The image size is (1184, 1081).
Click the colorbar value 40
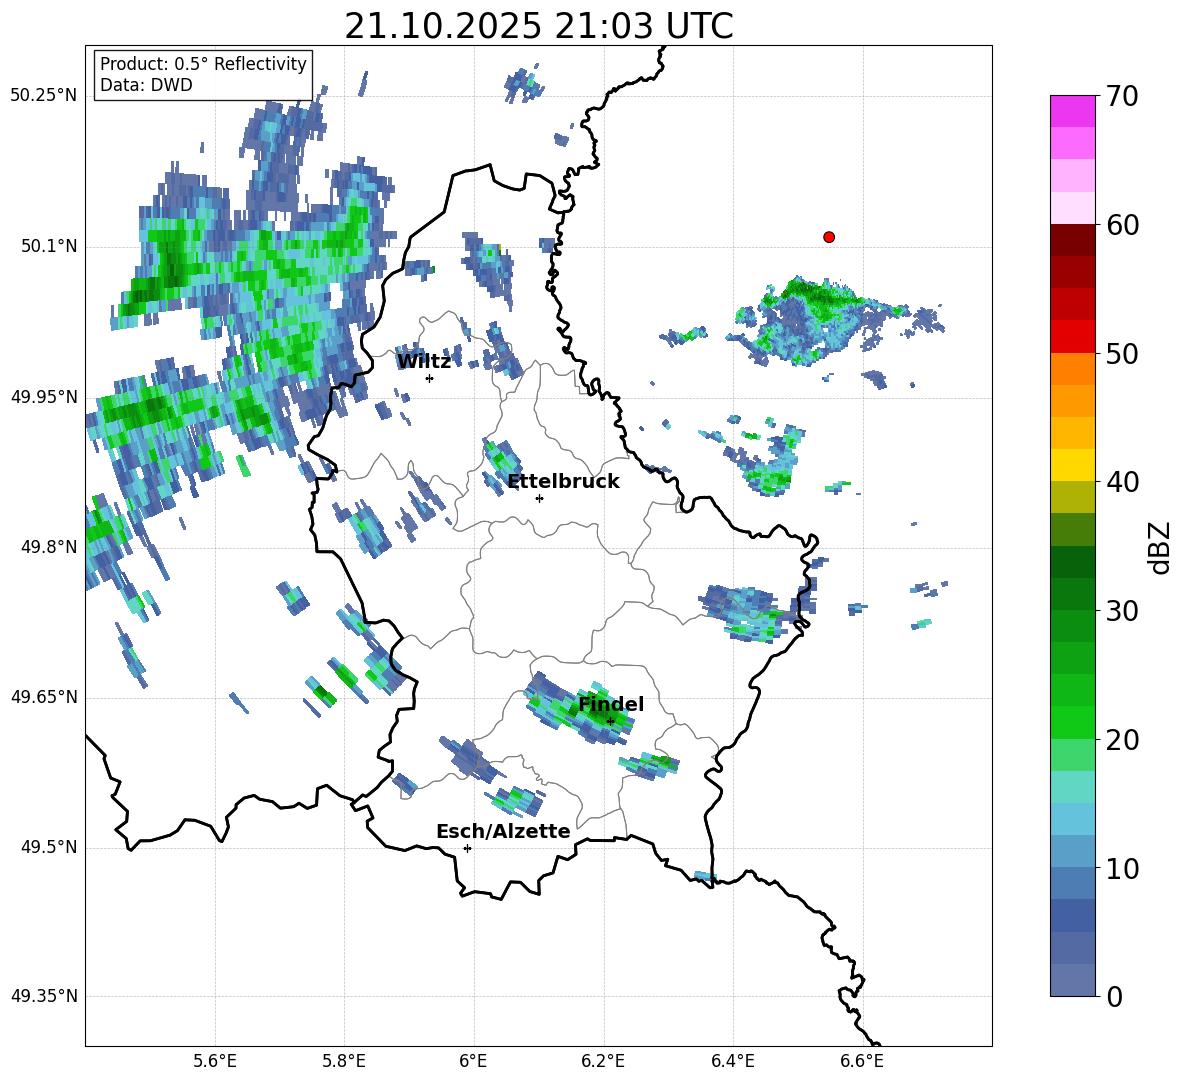pyautogui.click(x=1122, y=482)
